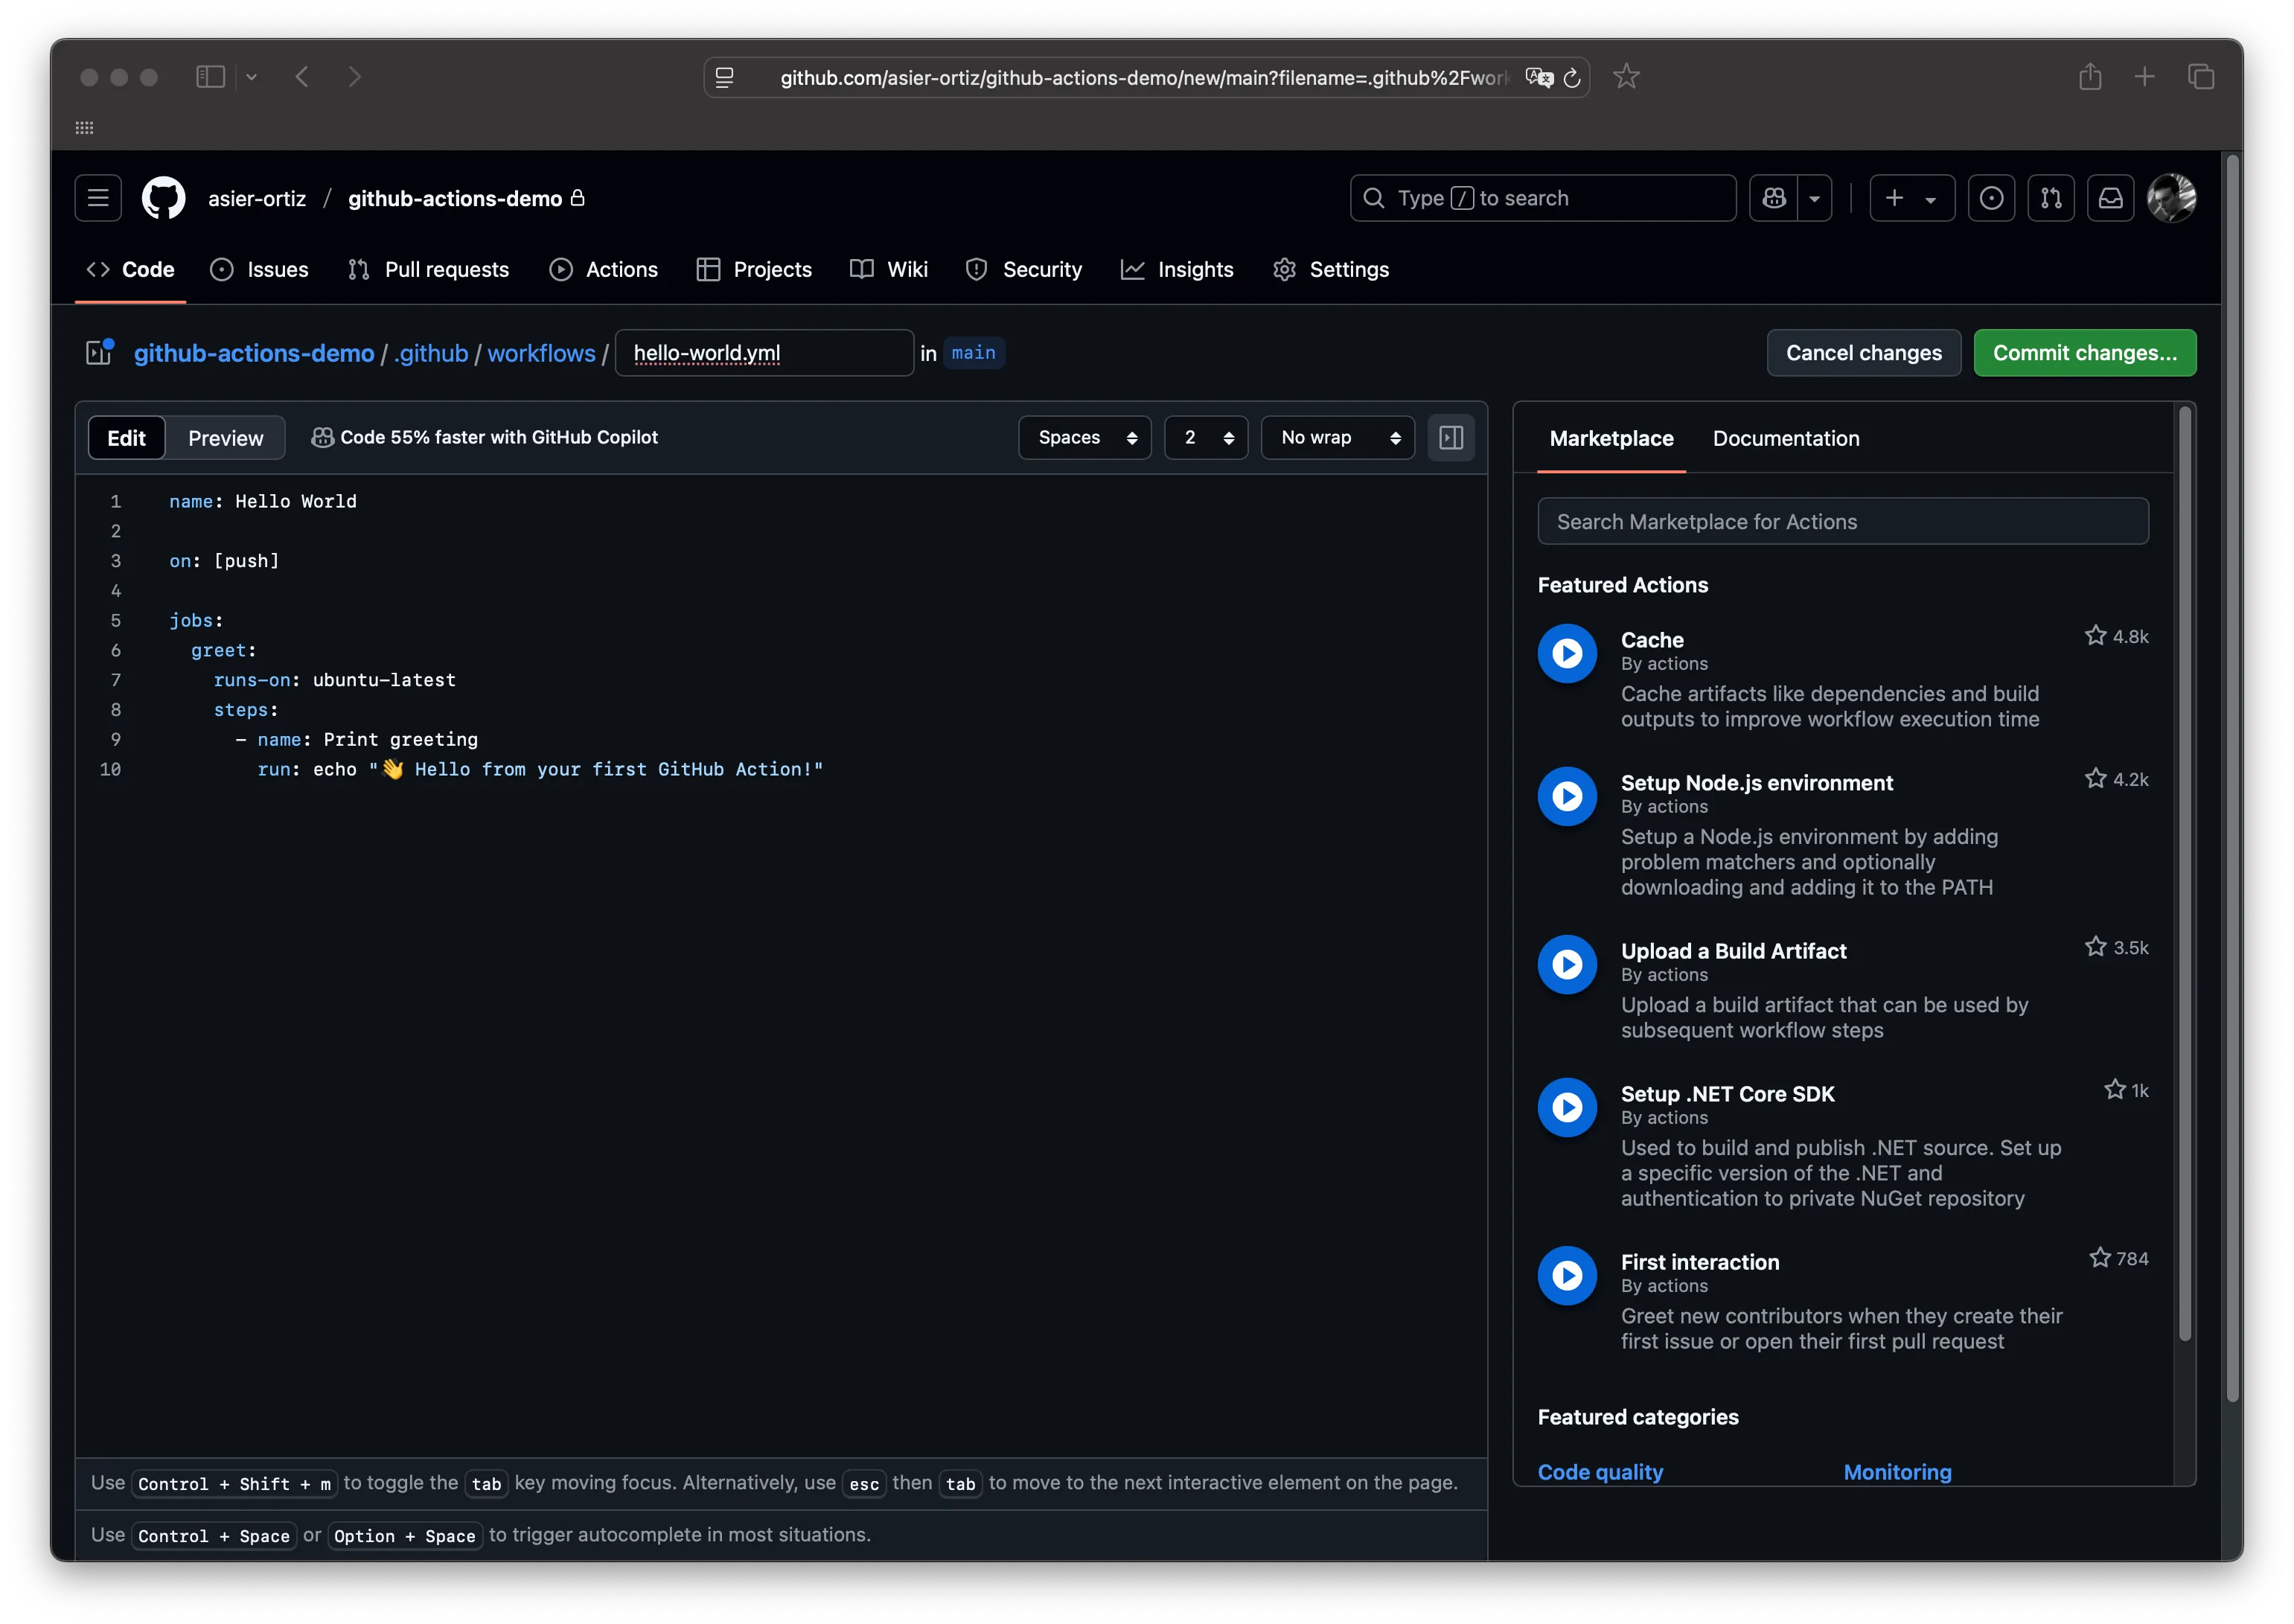Image resolution: width=2294 pixels, height=1624 pixels.
Task: Switch to Documentation tab
Action: pyautogui.click(x=1786, y=438)
